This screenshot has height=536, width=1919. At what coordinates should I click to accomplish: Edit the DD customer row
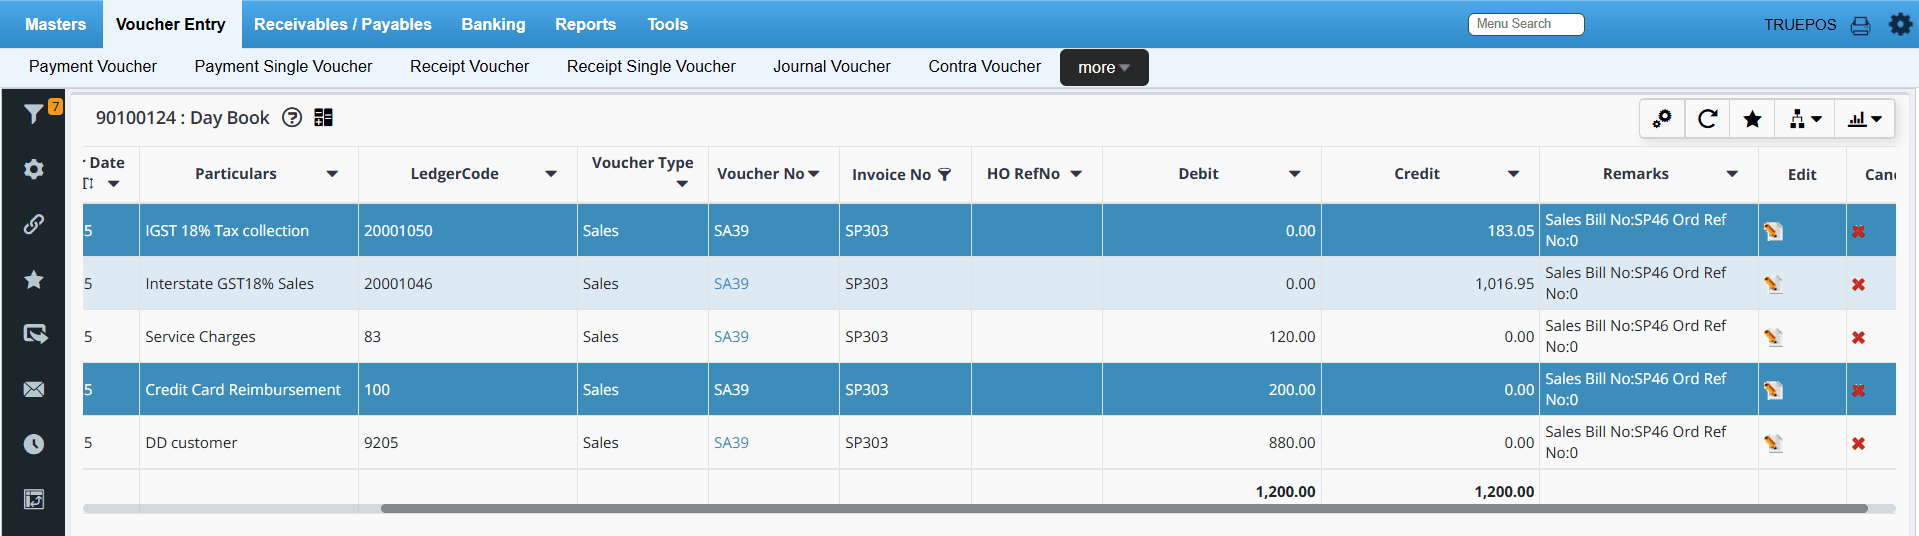(x=1773, y=443)
